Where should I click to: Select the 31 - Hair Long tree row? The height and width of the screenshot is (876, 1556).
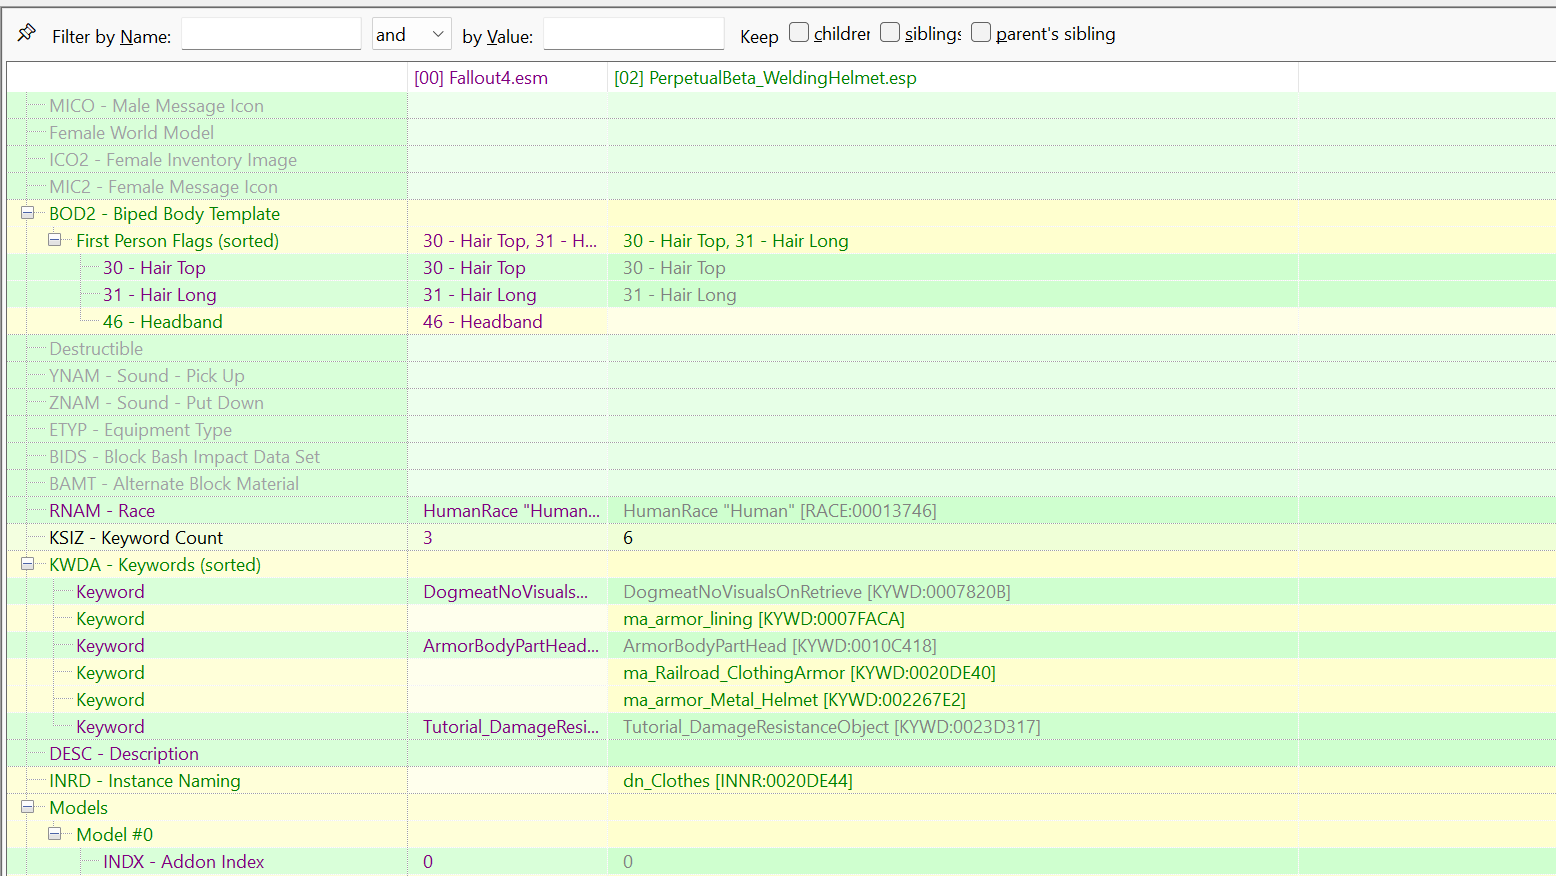(159, 295)
